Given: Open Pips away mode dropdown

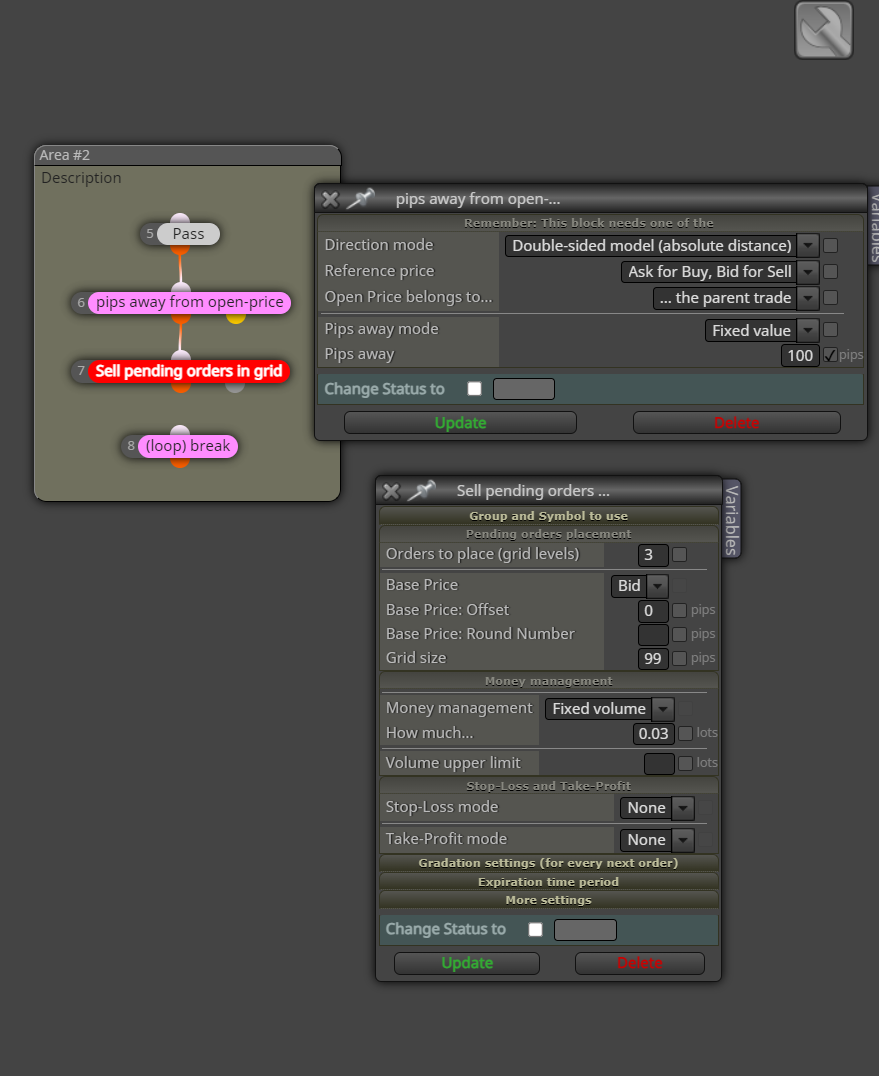Looking at the screenshot, I should (808, 331).
